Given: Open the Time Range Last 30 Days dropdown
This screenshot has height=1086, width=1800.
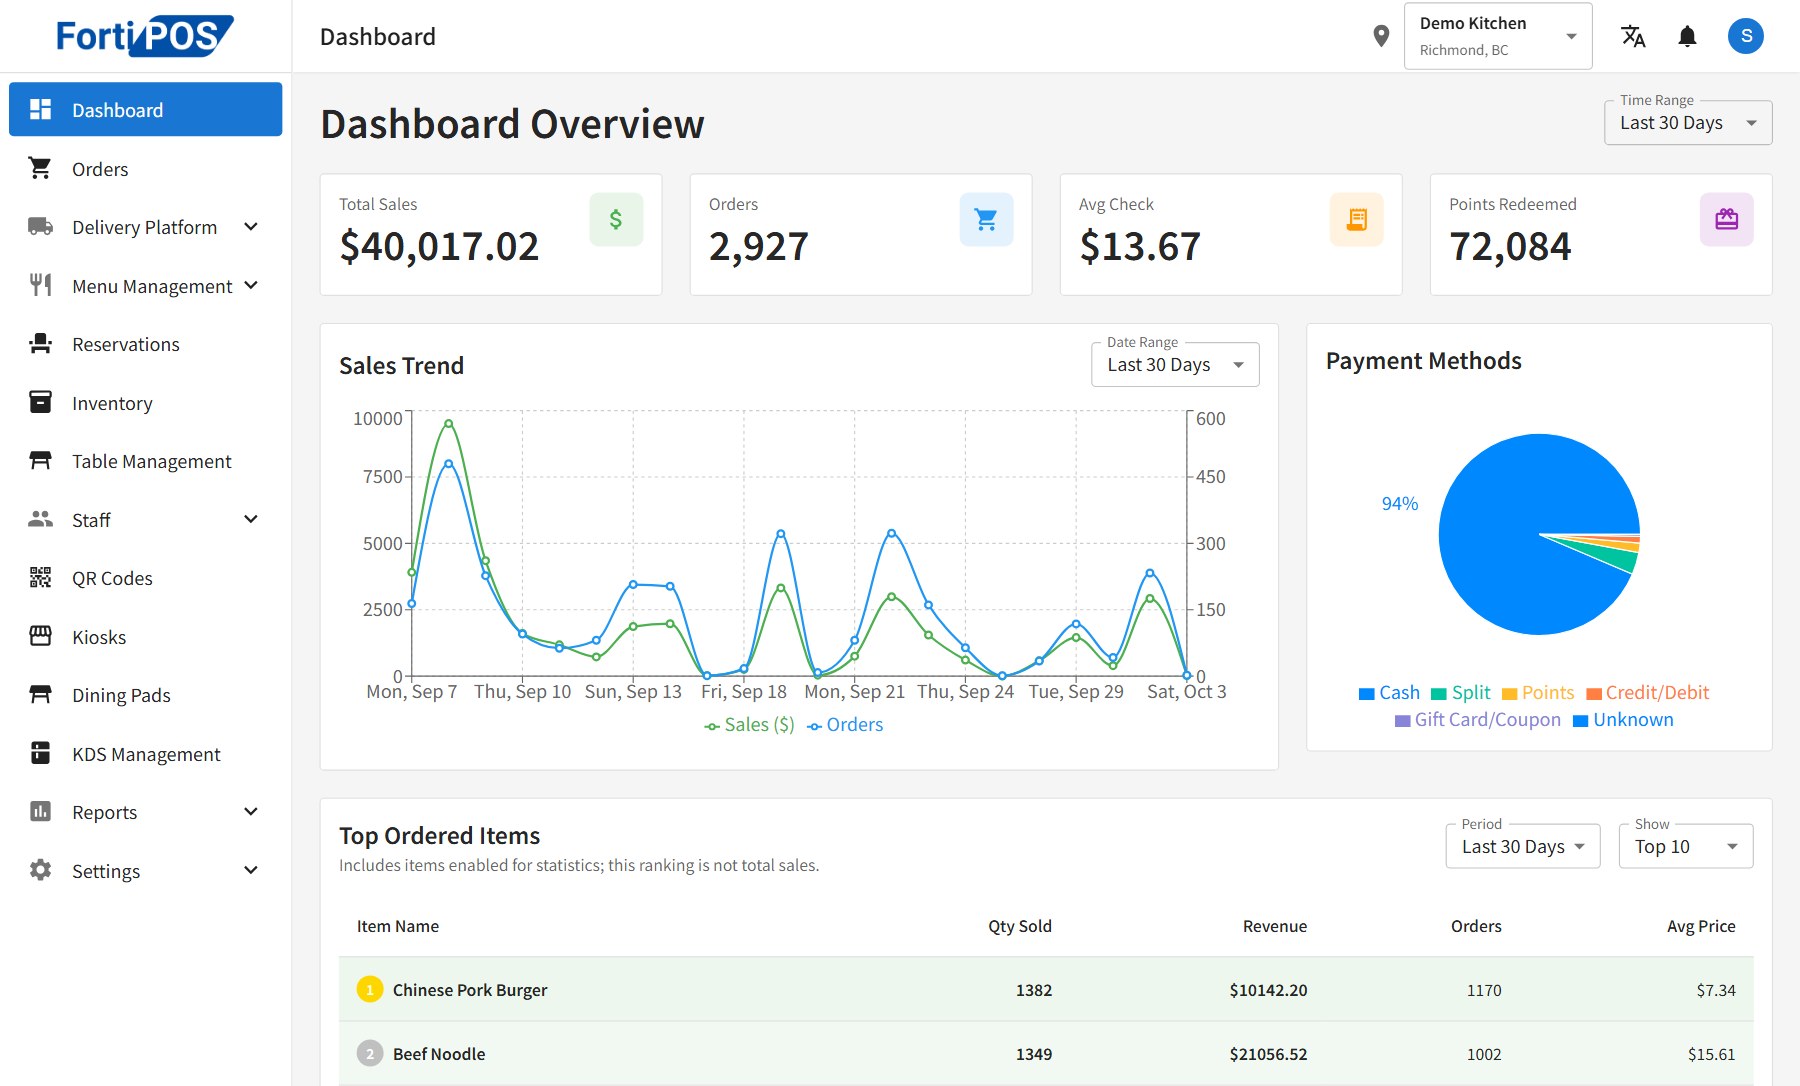Looking at the screenshot, I should pos(1688,123).
